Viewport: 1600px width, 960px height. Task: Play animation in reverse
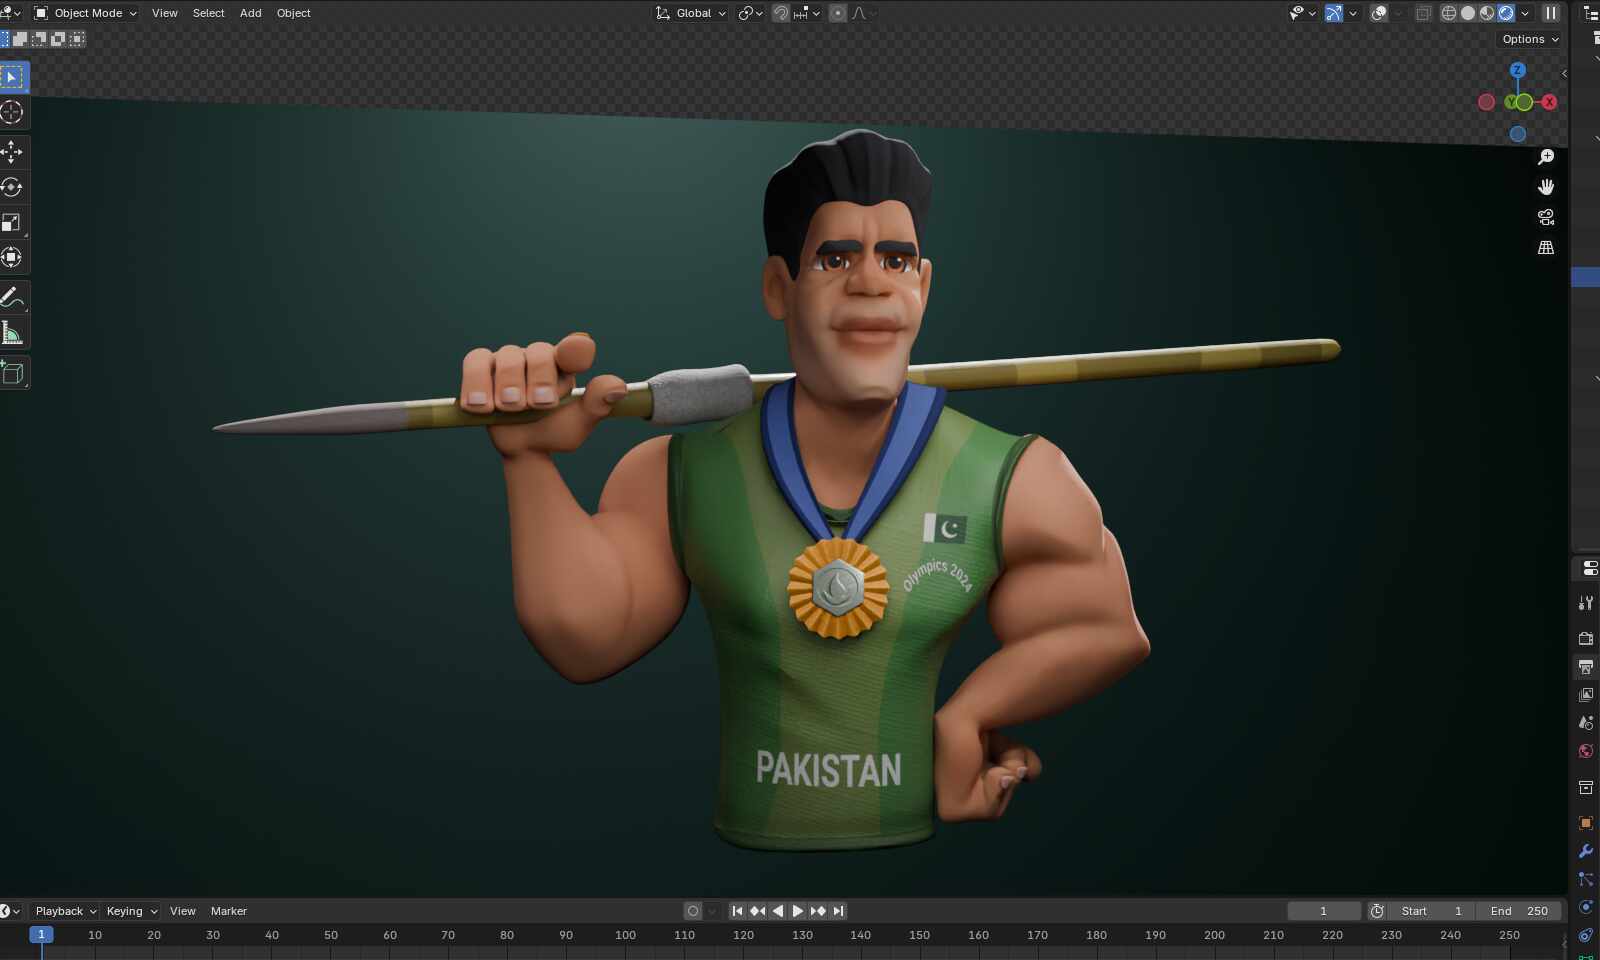tap(778, 911)
